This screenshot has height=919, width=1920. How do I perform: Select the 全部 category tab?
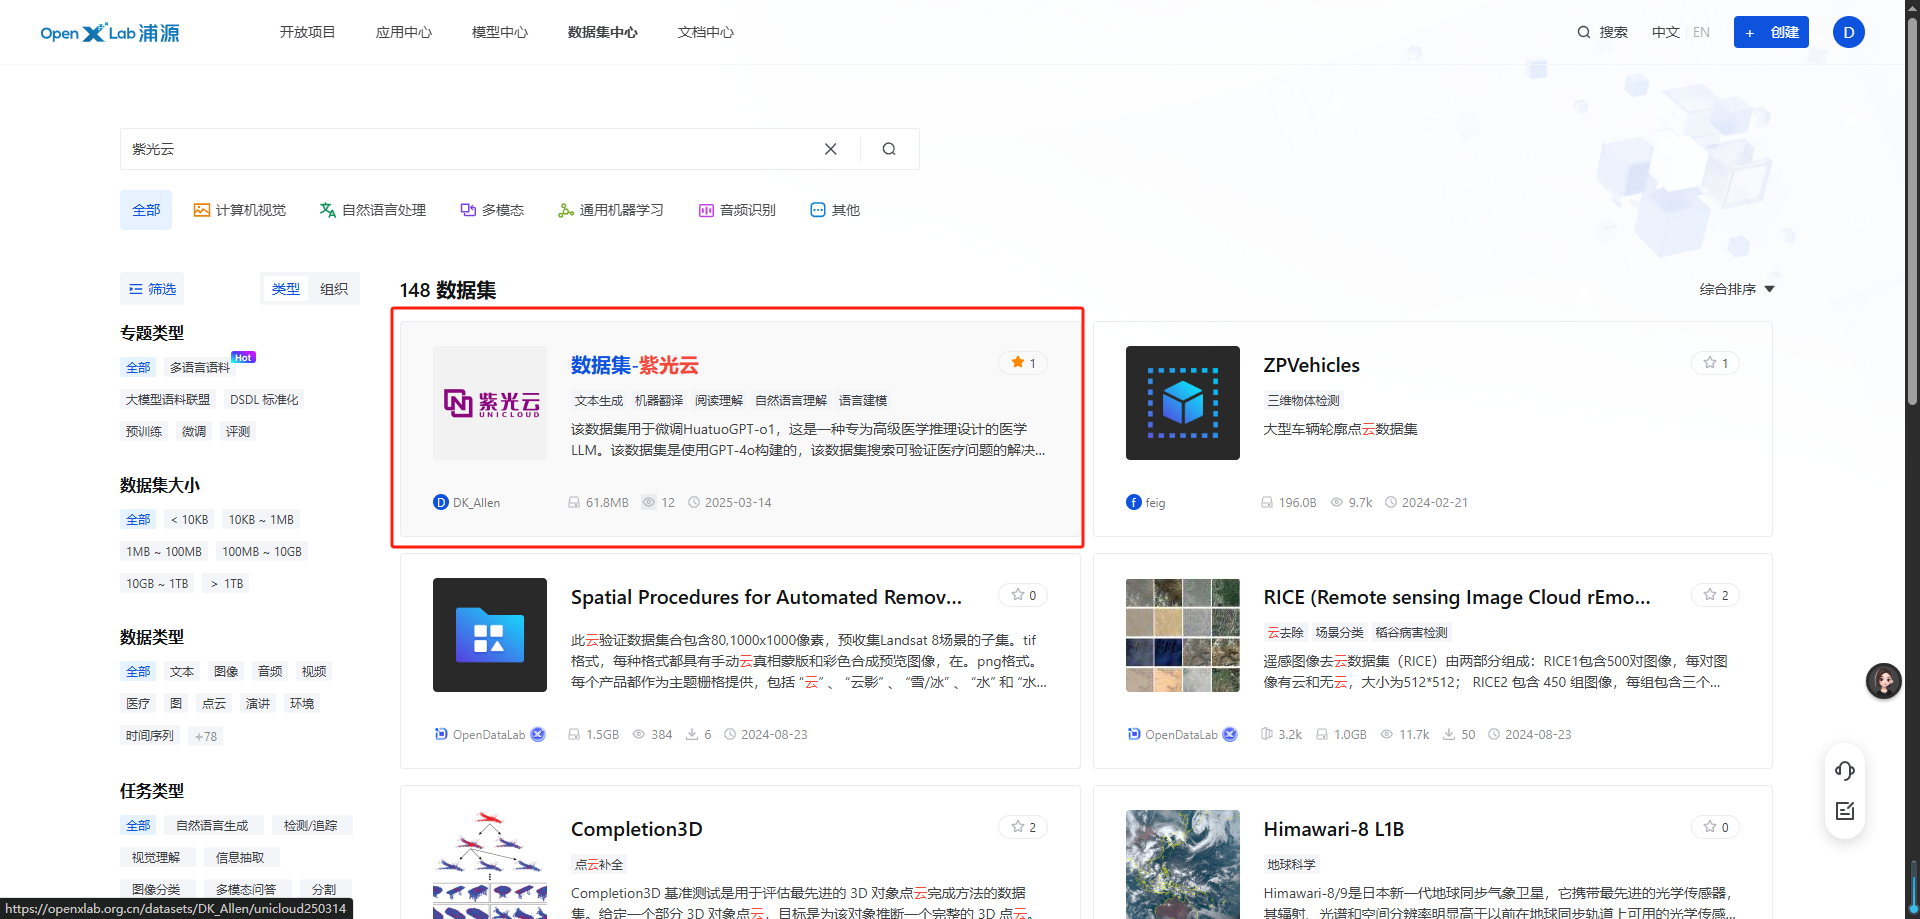tap(146, 210)
